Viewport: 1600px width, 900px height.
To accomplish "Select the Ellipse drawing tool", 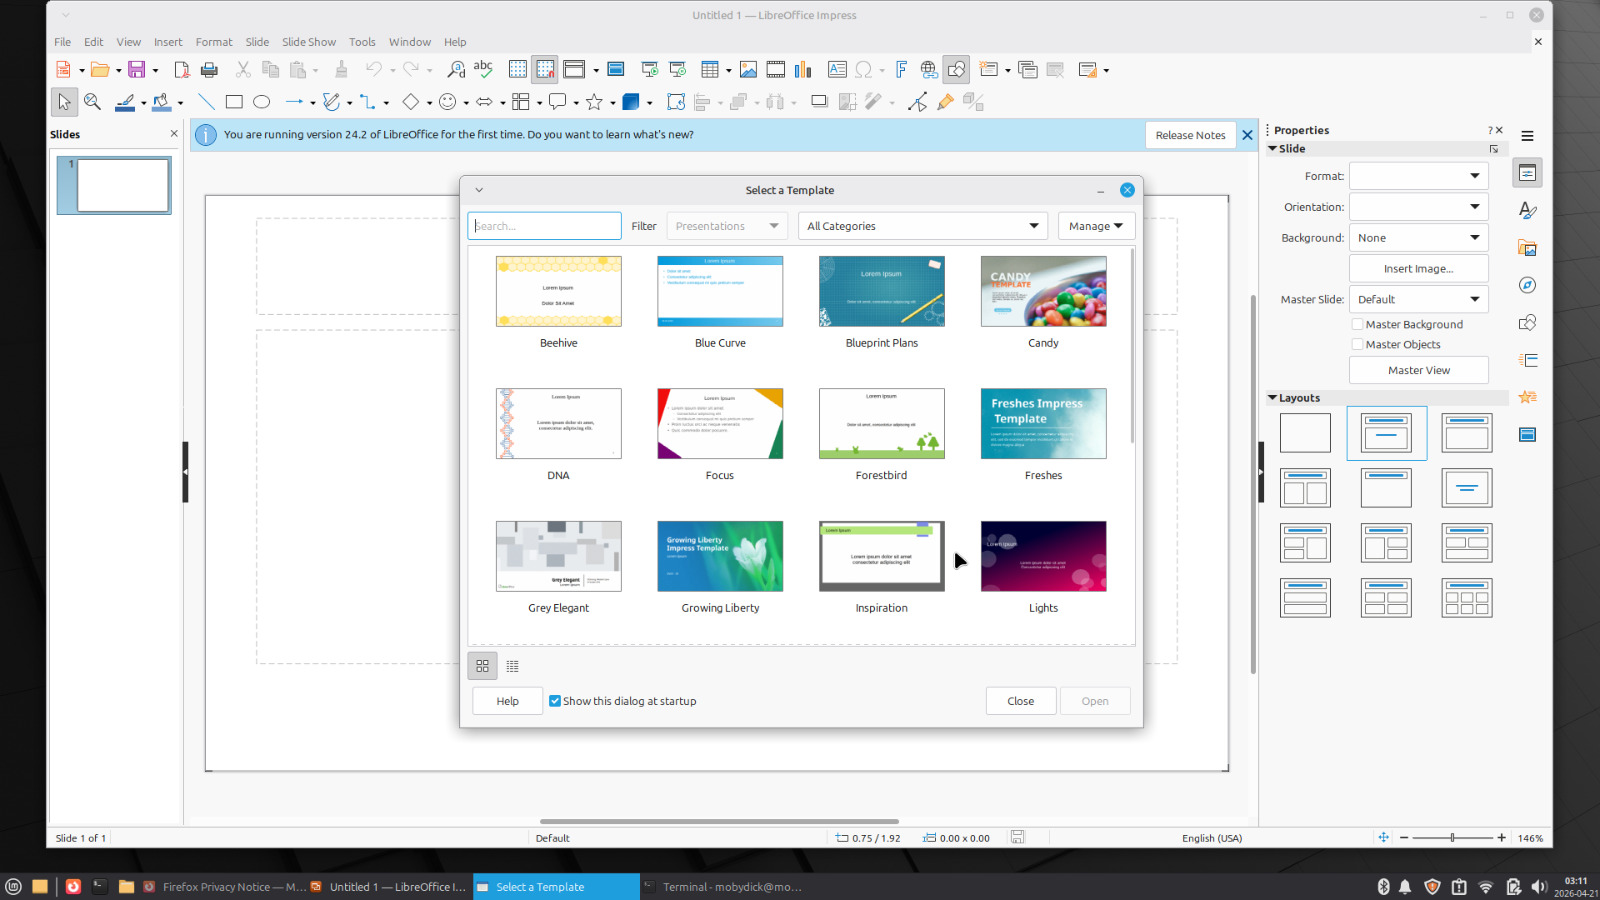I will (x=262, y=102).
